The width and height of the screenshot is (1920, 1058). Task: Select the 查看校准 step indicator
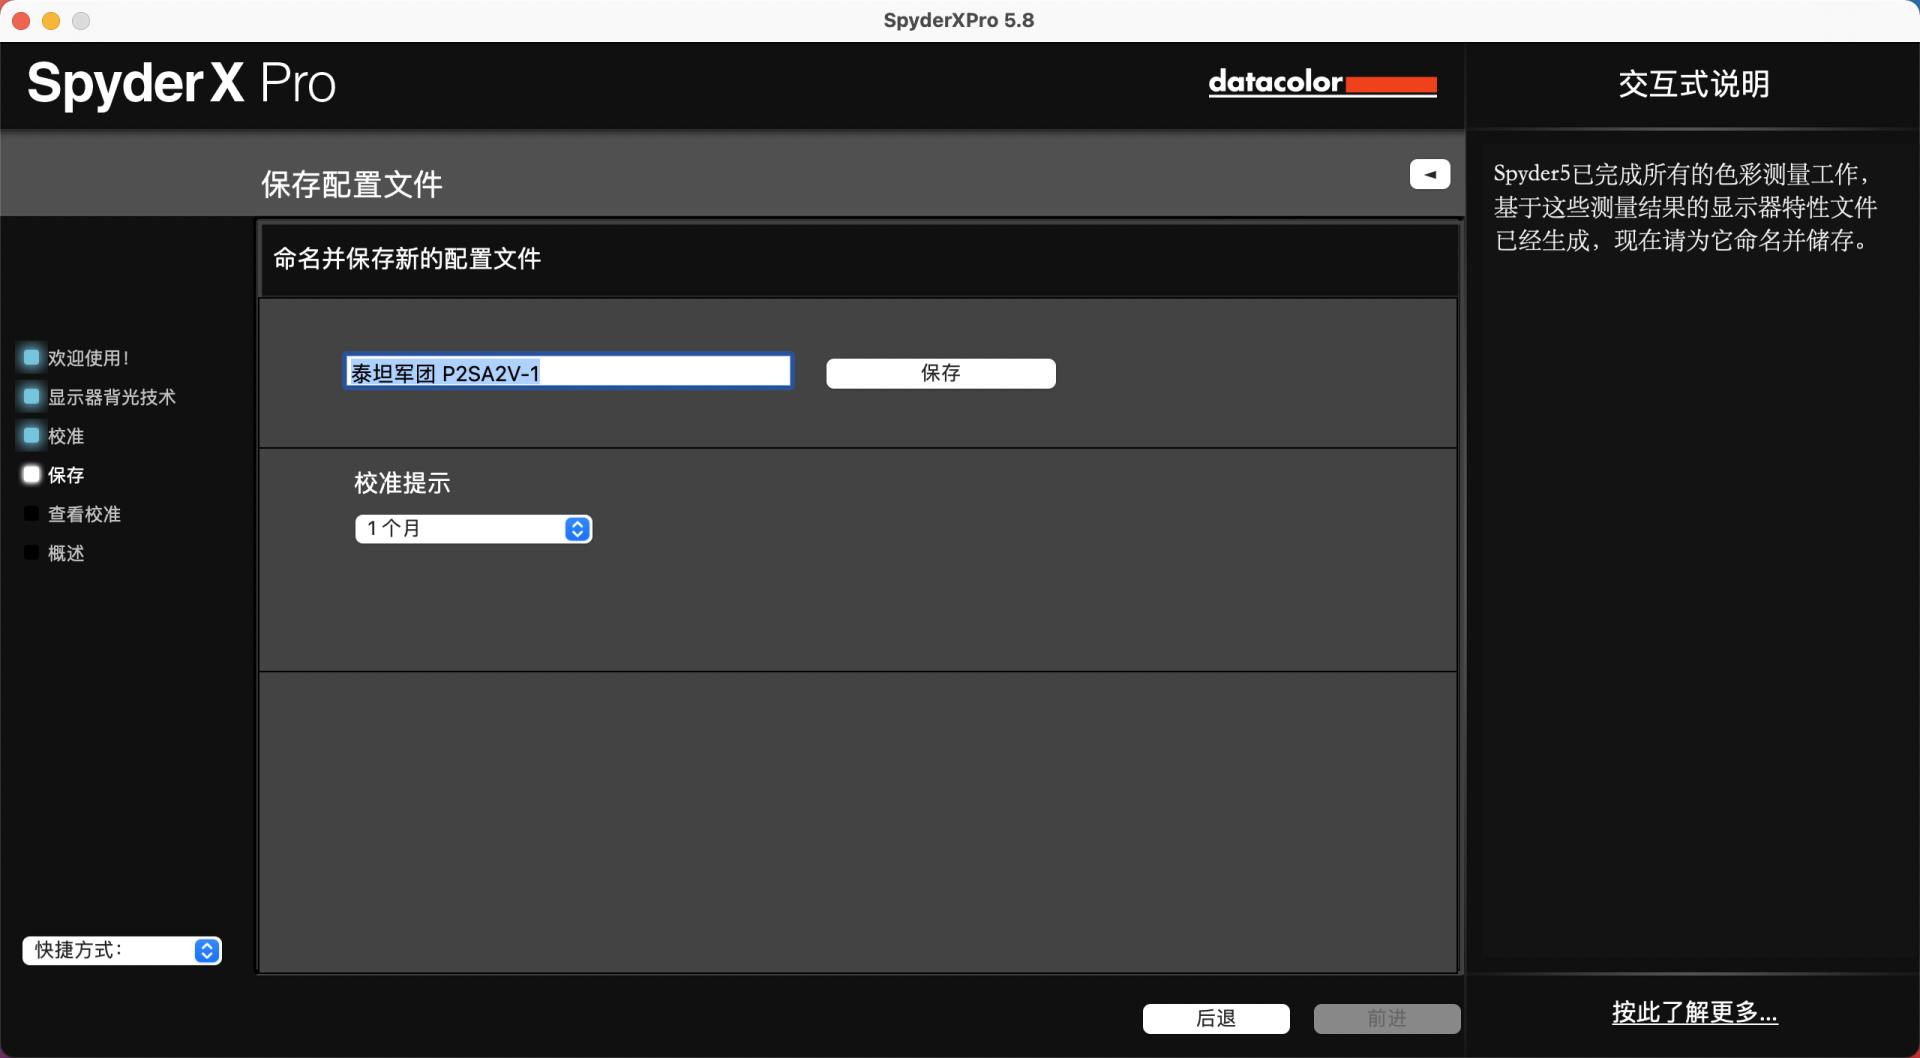point(31,513)
